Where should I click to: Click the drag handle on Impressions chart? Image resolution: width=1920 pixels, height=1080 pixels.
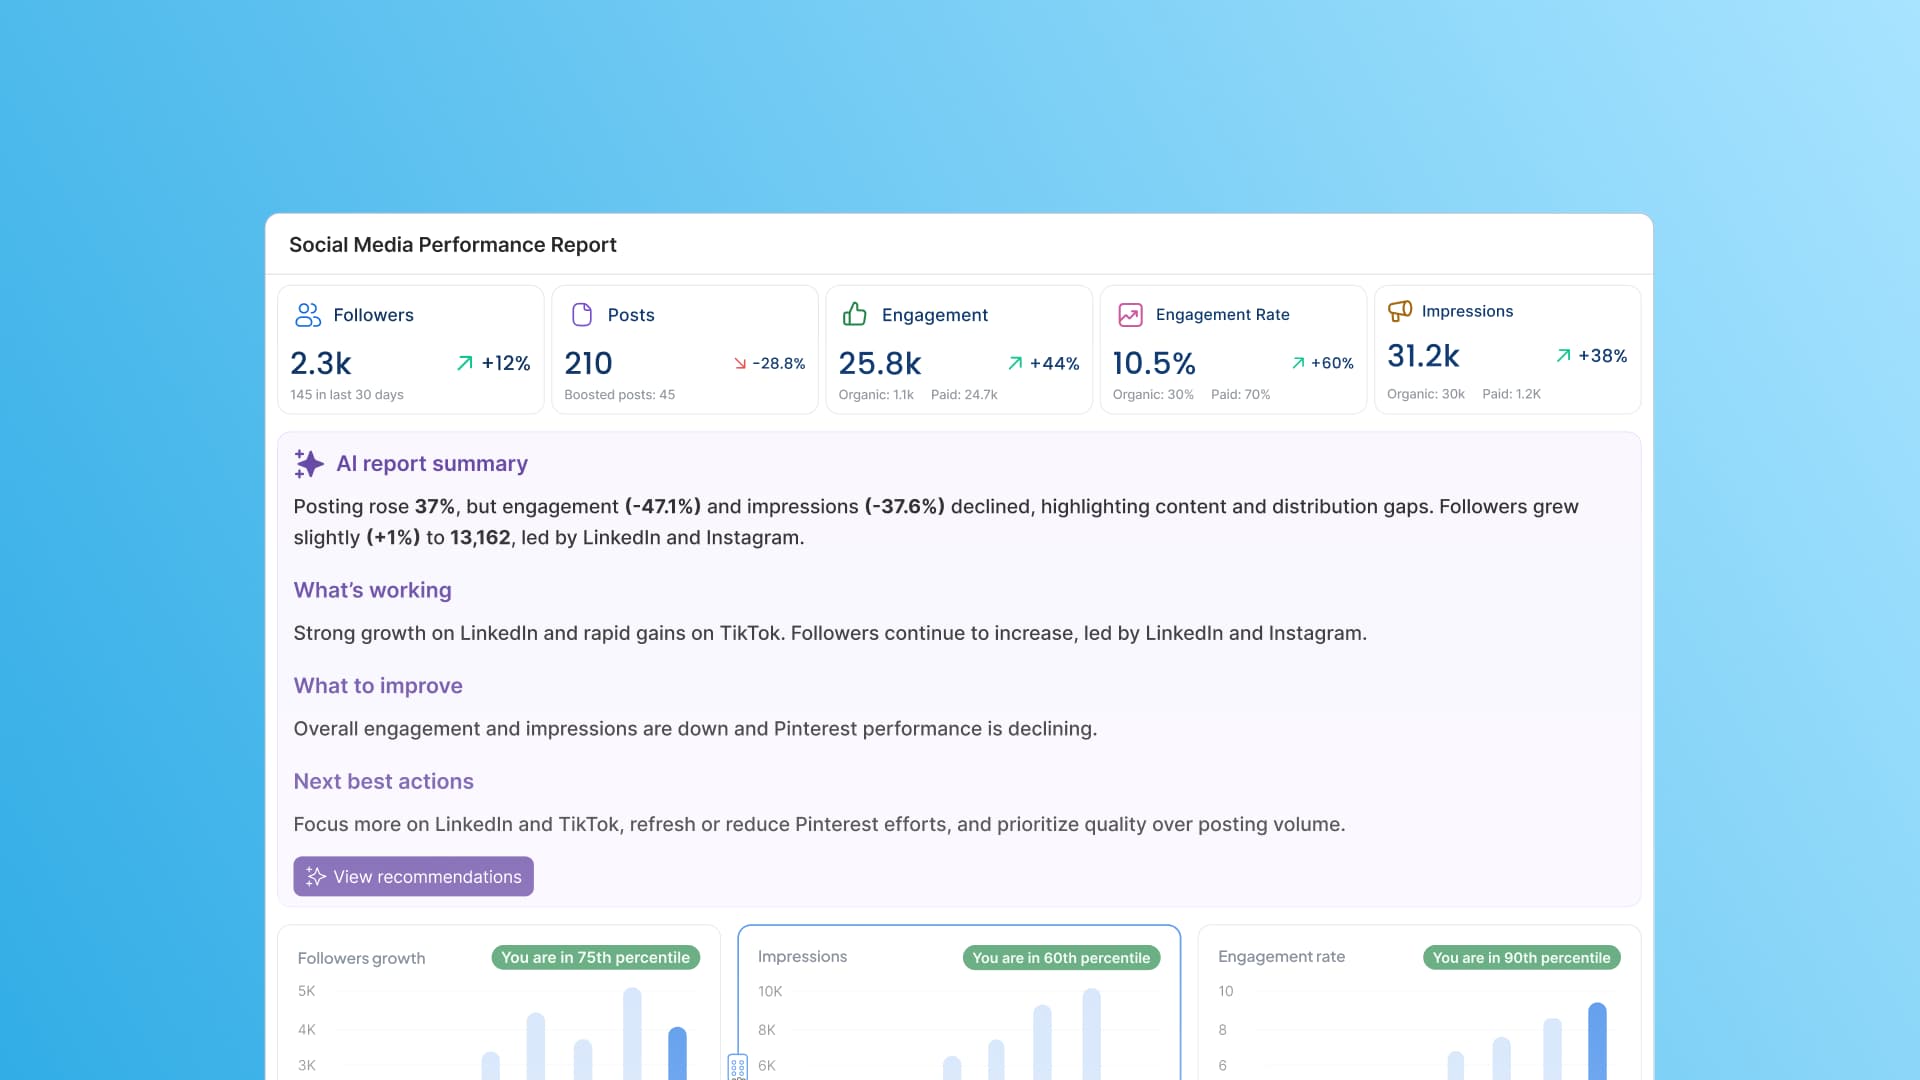[738, 1067]
